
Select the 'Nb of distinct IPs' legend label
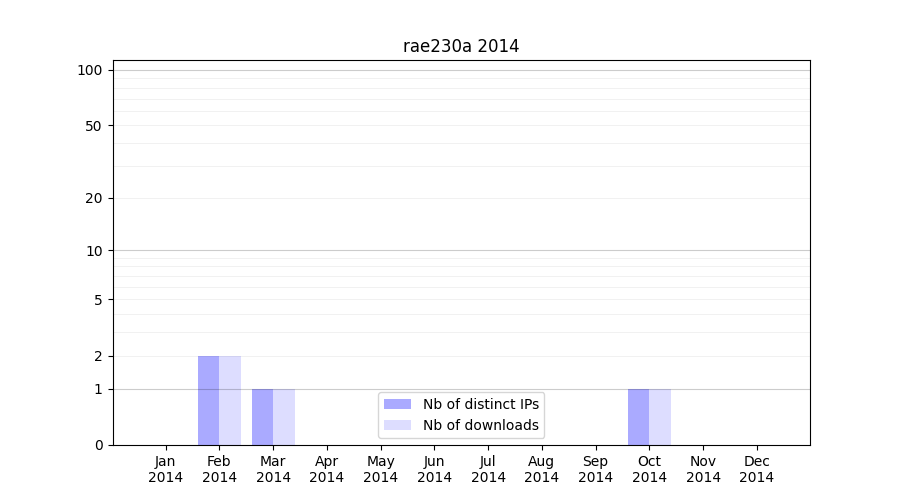[x=480, y=404]
